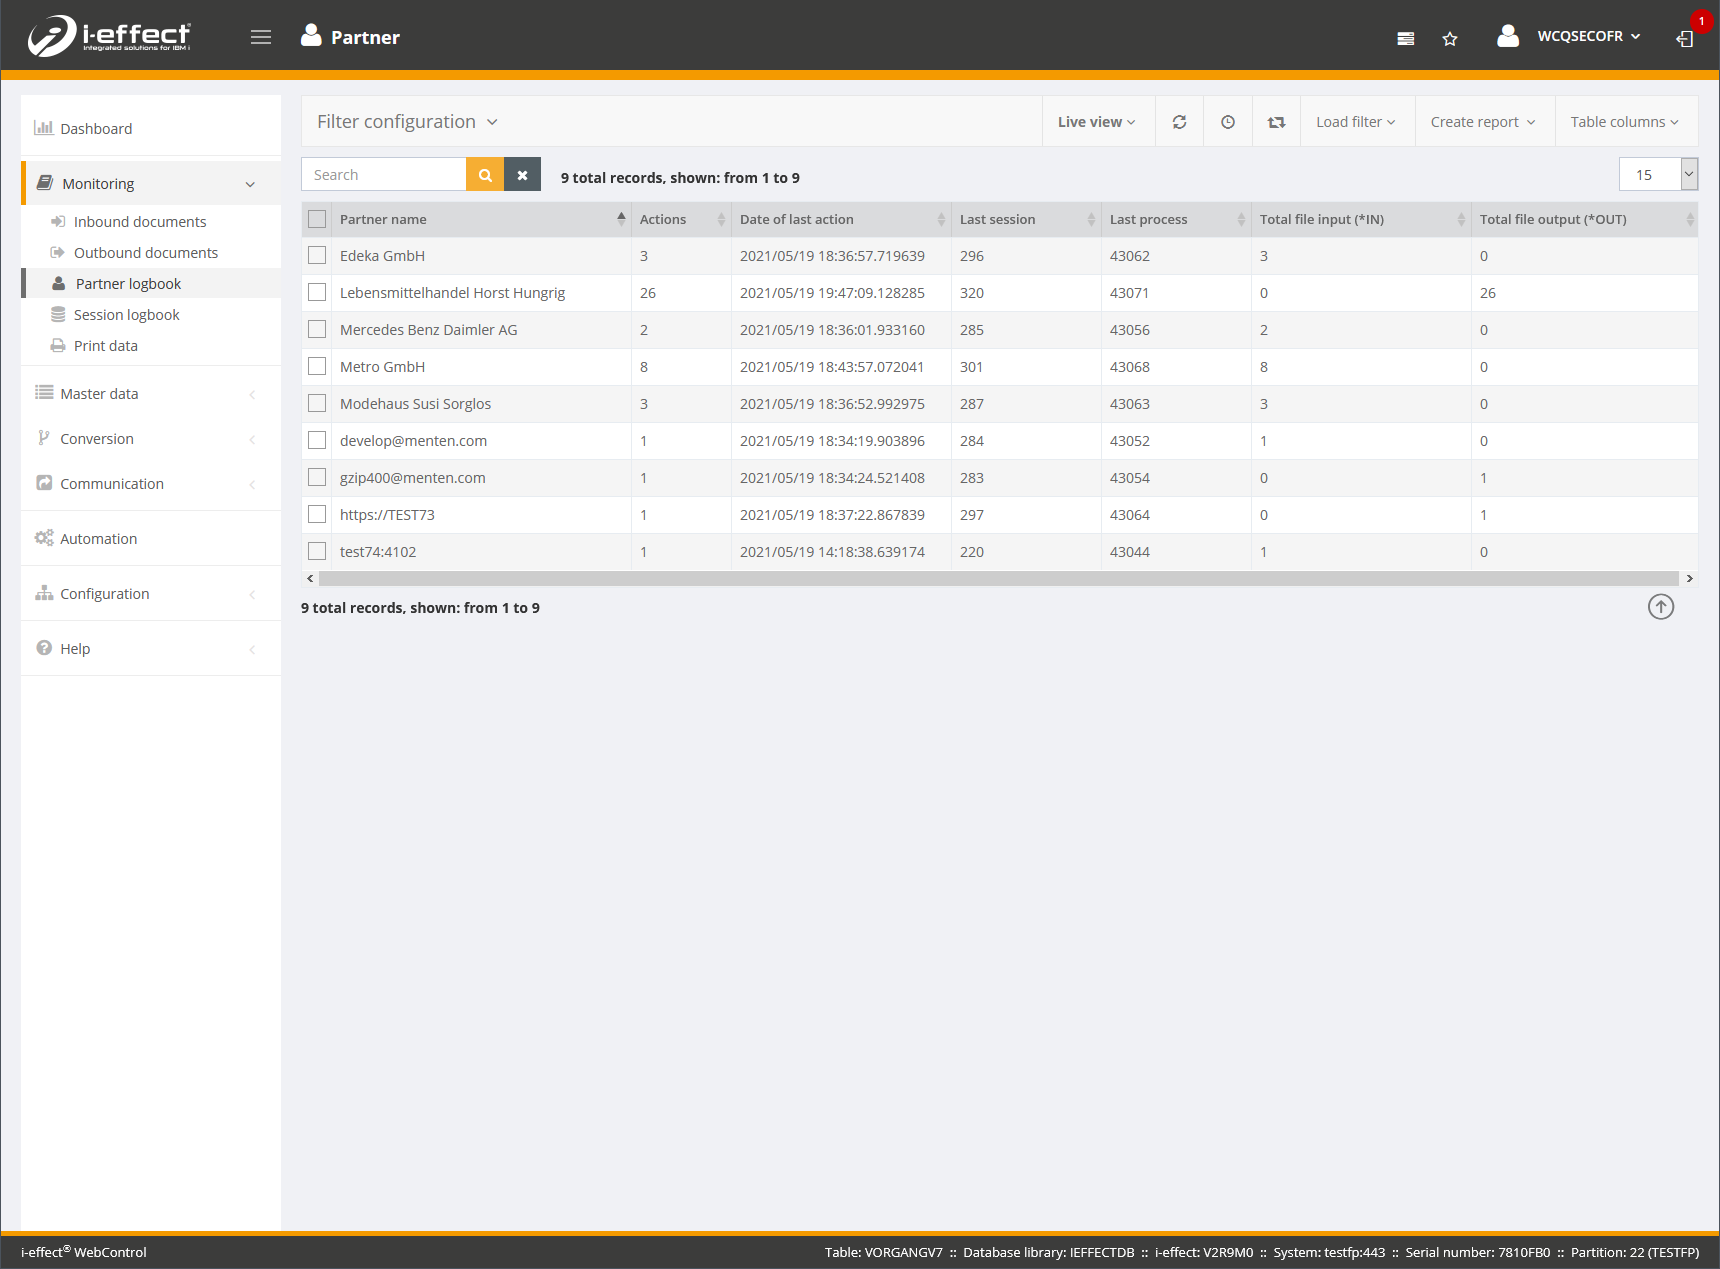
Task: Click the Create report button
Action: coord(1482,122)
